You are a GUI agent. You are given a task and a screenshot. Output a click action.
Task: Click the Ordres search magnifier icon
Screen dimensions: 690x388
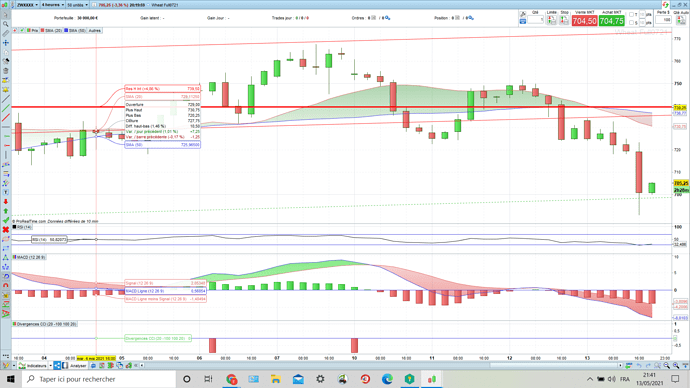click(388, 18)
